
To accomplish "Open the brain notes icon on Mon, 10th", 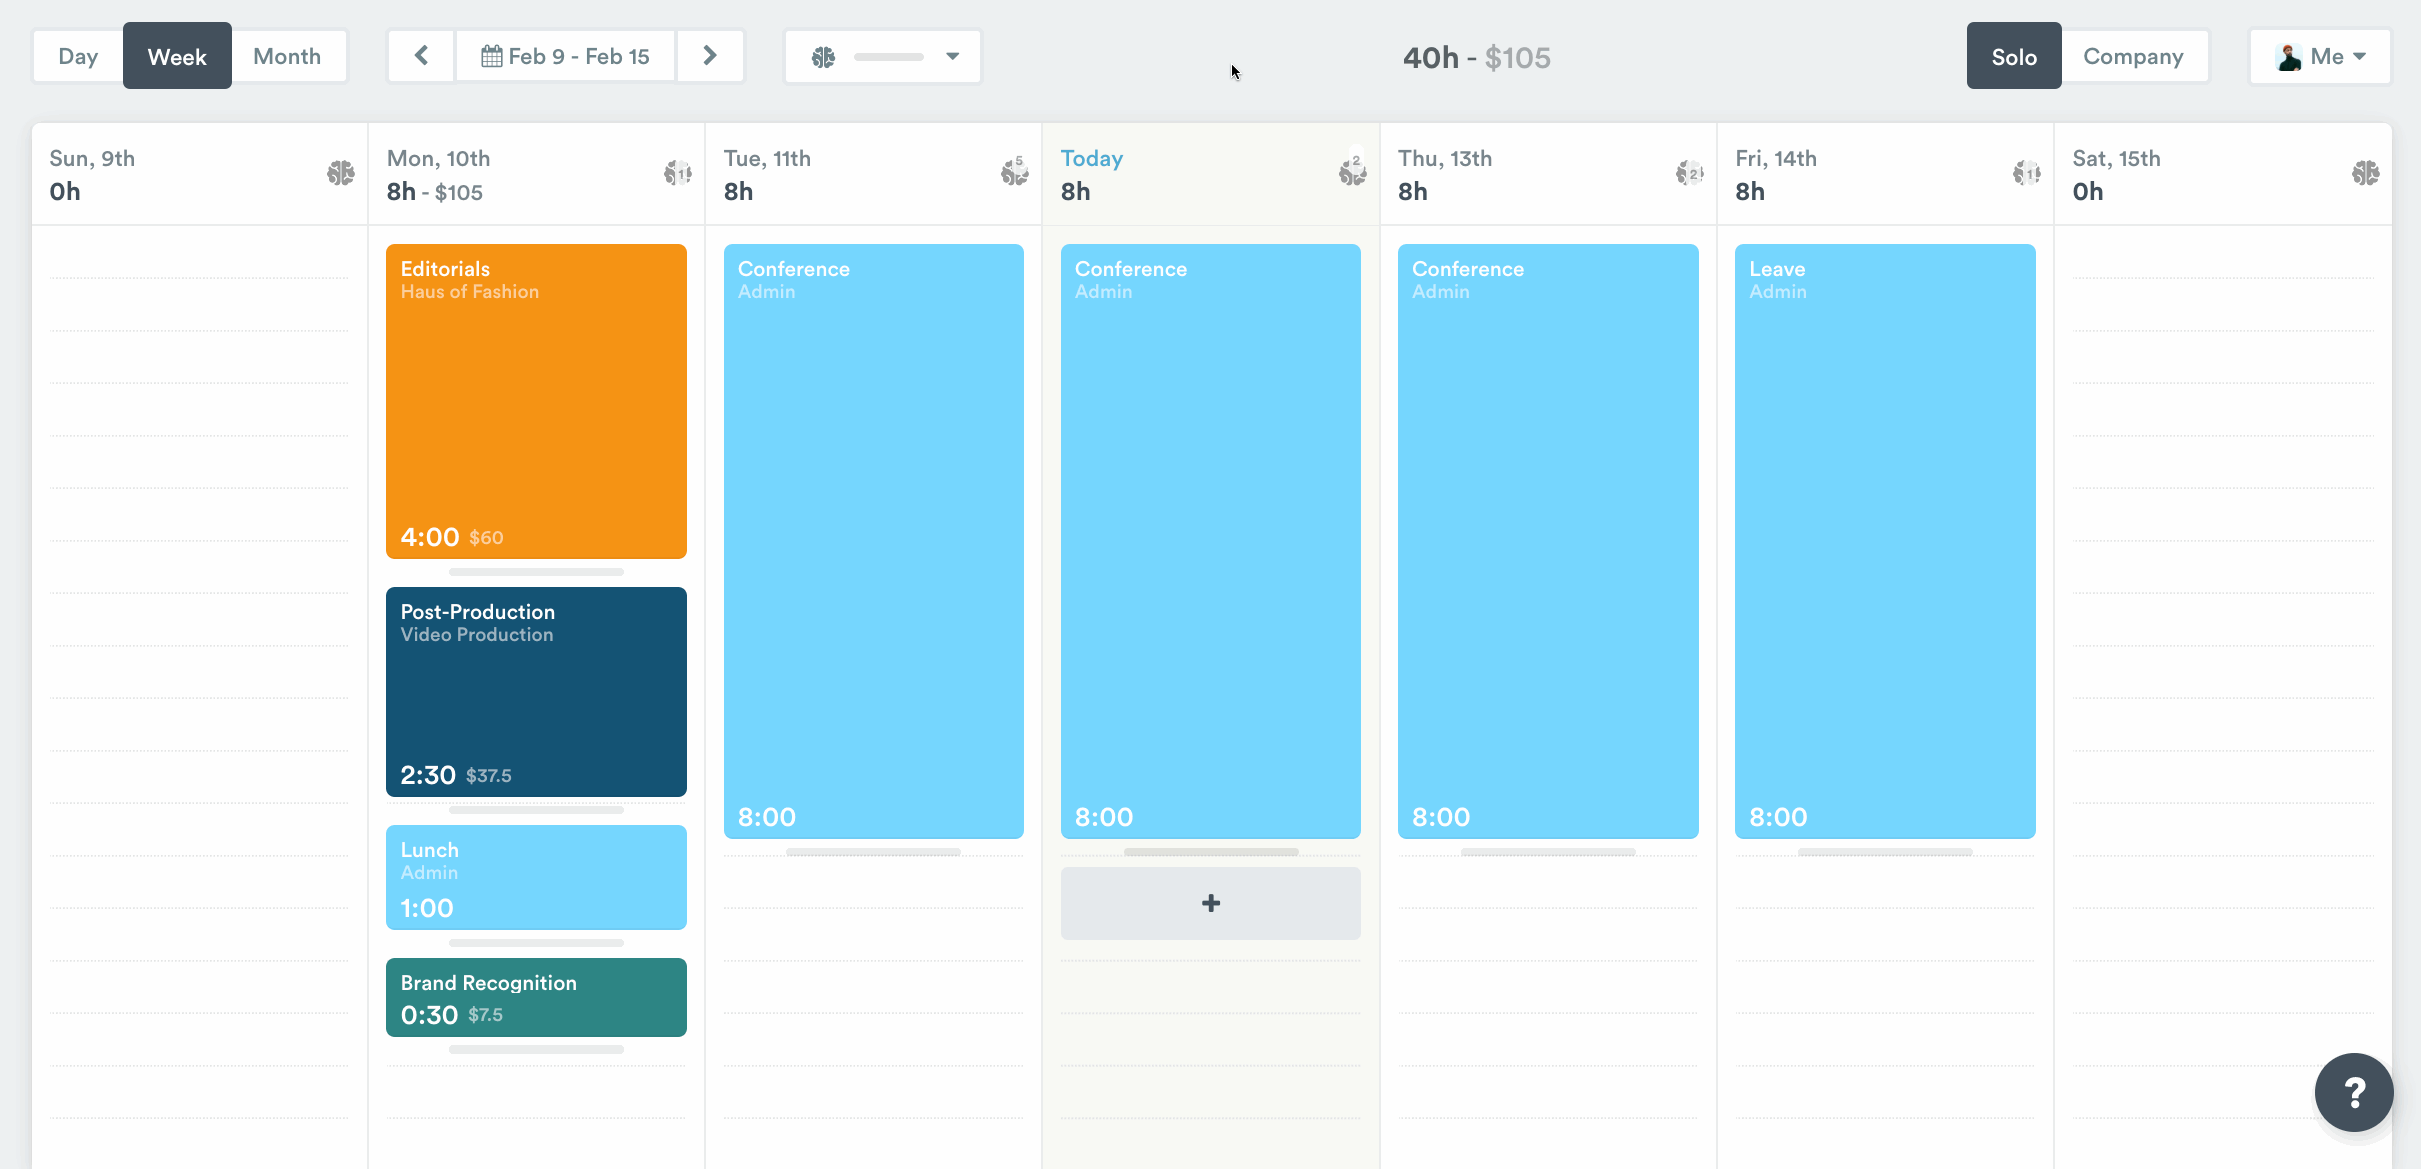I will point(678,172).
